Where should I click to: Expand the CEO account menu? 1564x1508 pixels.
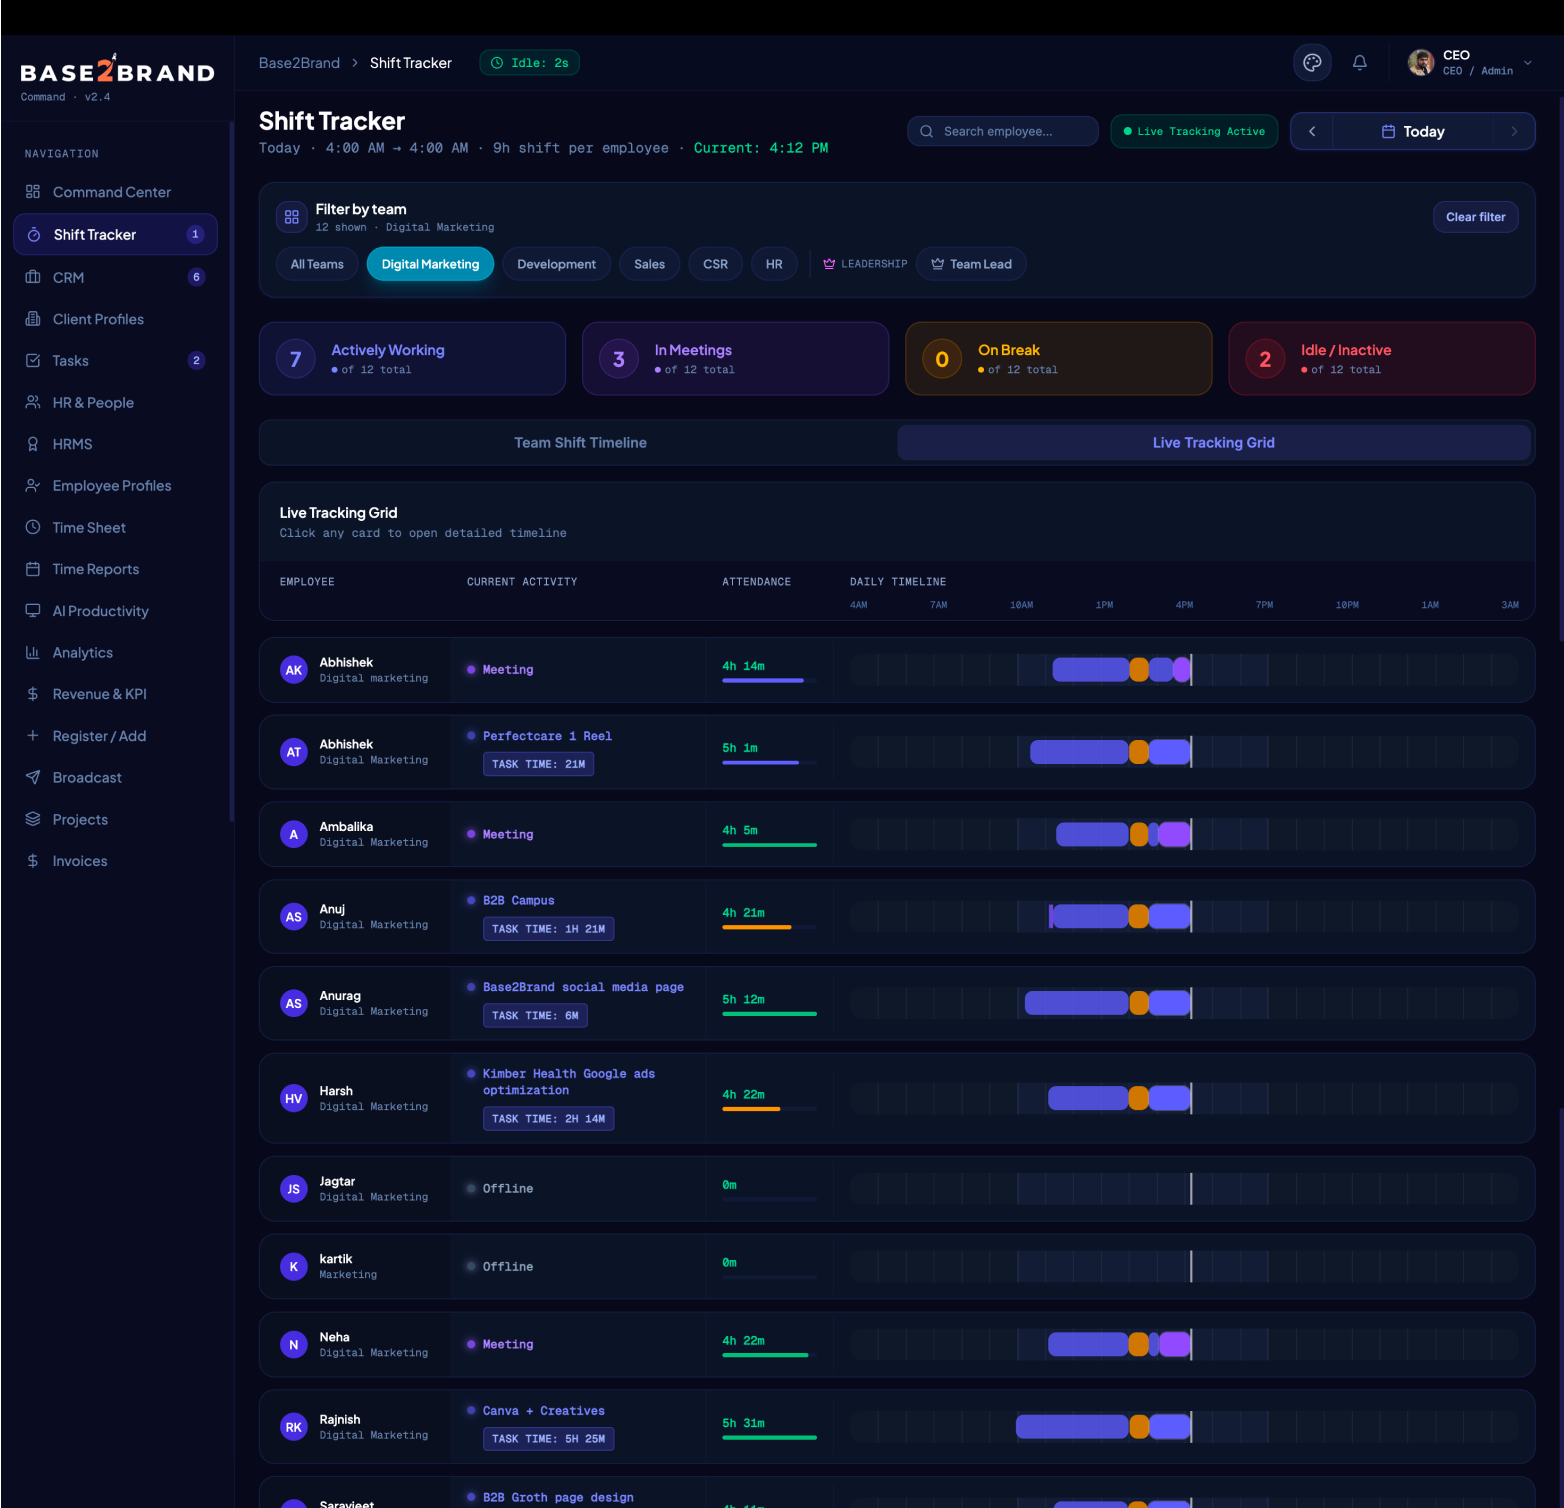pos(1470,63)
